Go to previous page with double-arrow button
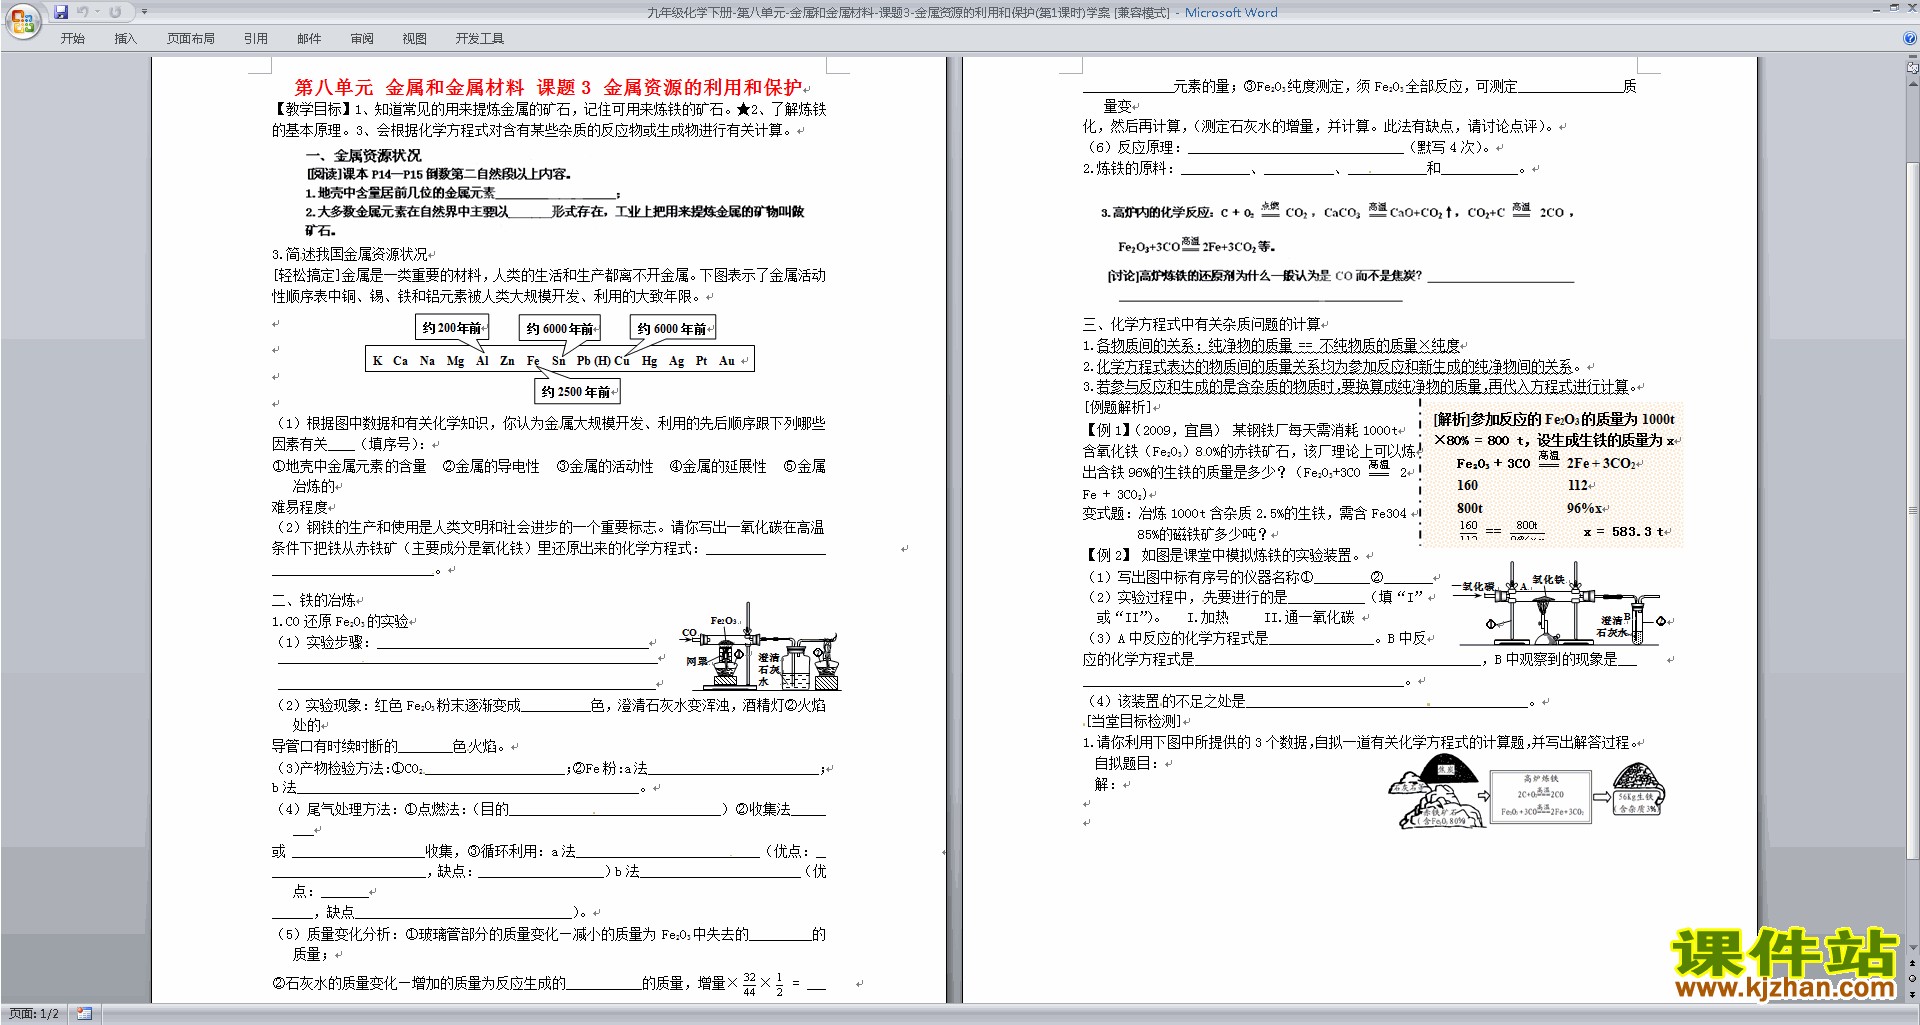 pyautogui.click(x=1913, y=964)
